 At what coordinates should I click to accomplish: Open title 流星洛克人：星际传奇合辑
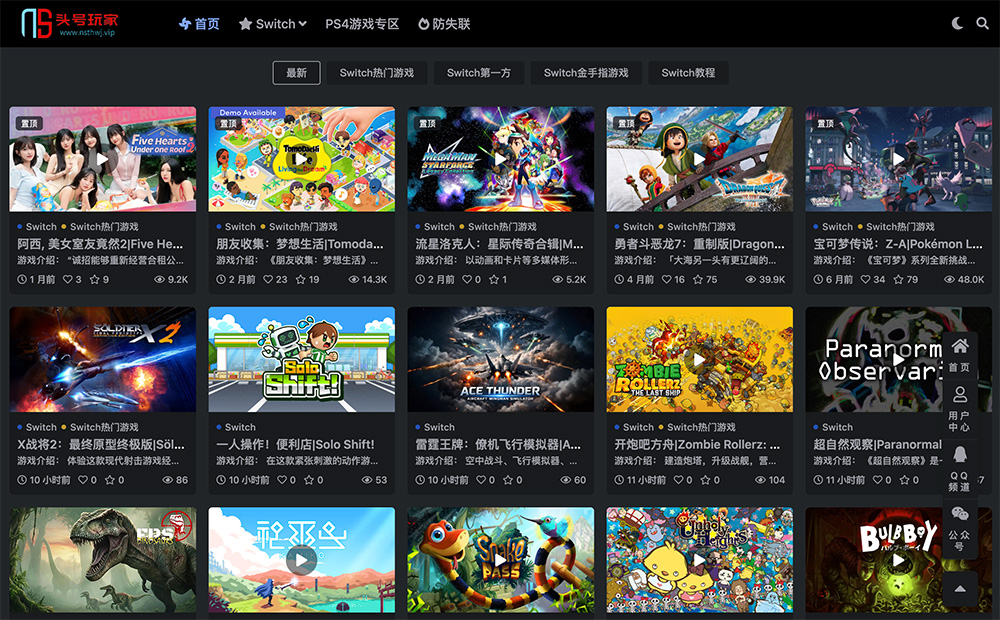[x=499, y=244]
